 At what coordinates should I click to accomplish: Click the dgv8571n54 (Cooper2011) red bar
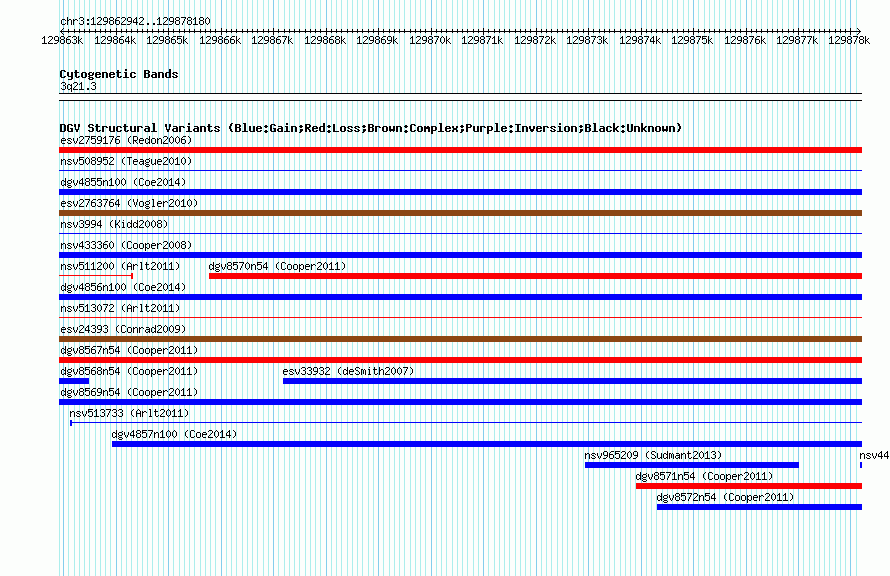click(749, 486)
